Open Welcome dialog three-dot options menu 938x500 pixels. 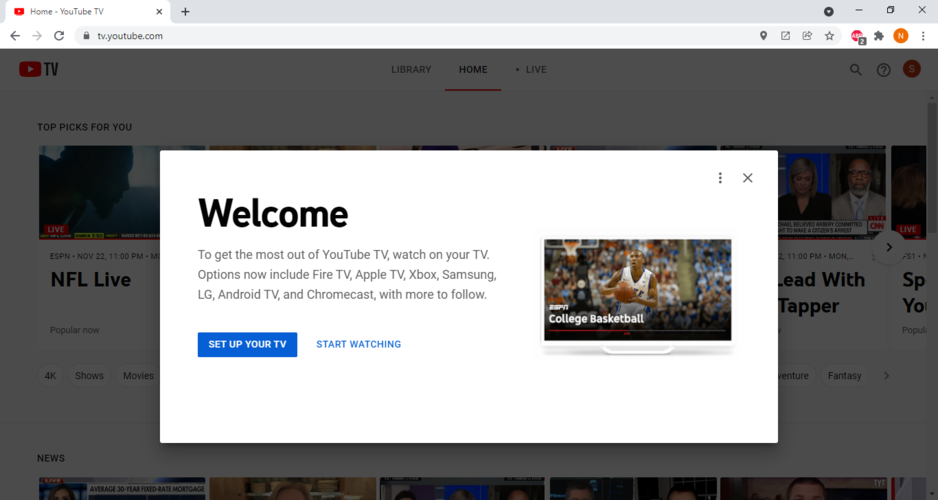[x=720, y=178]
